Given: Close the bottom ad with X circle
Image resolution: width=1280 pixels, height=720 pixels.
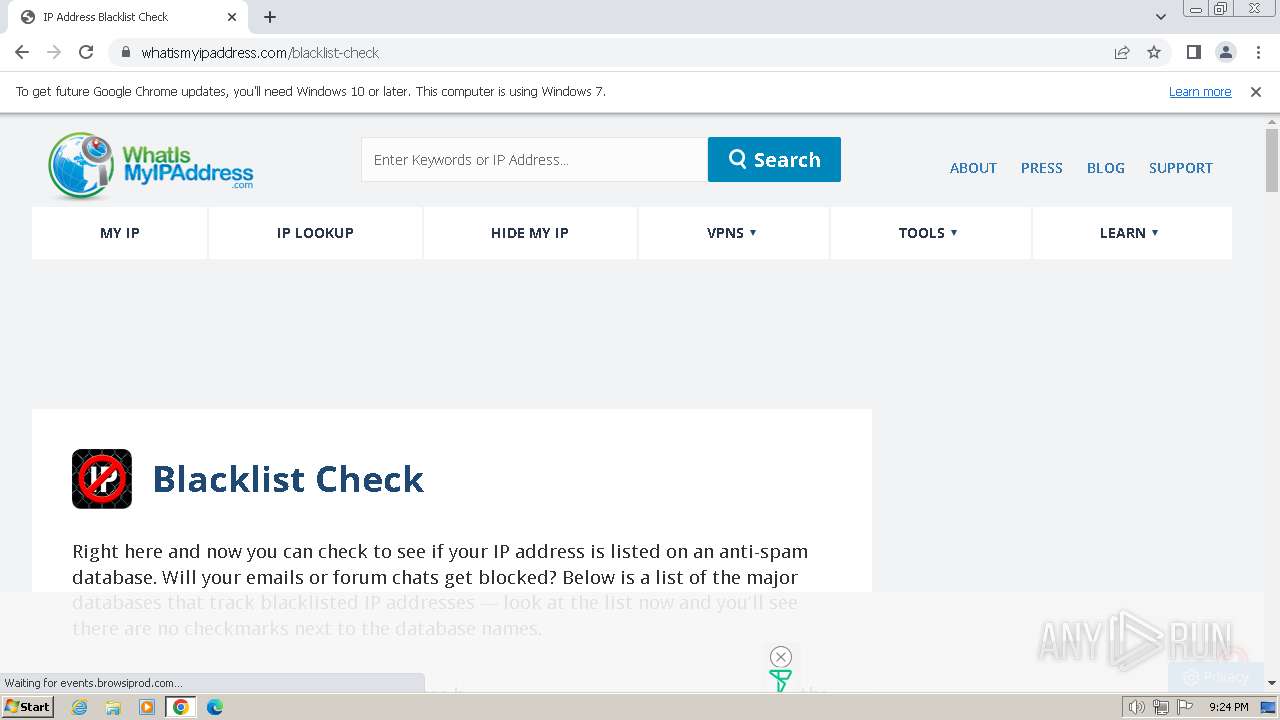Looking at the screenshot, I should (x=781, y=657).
